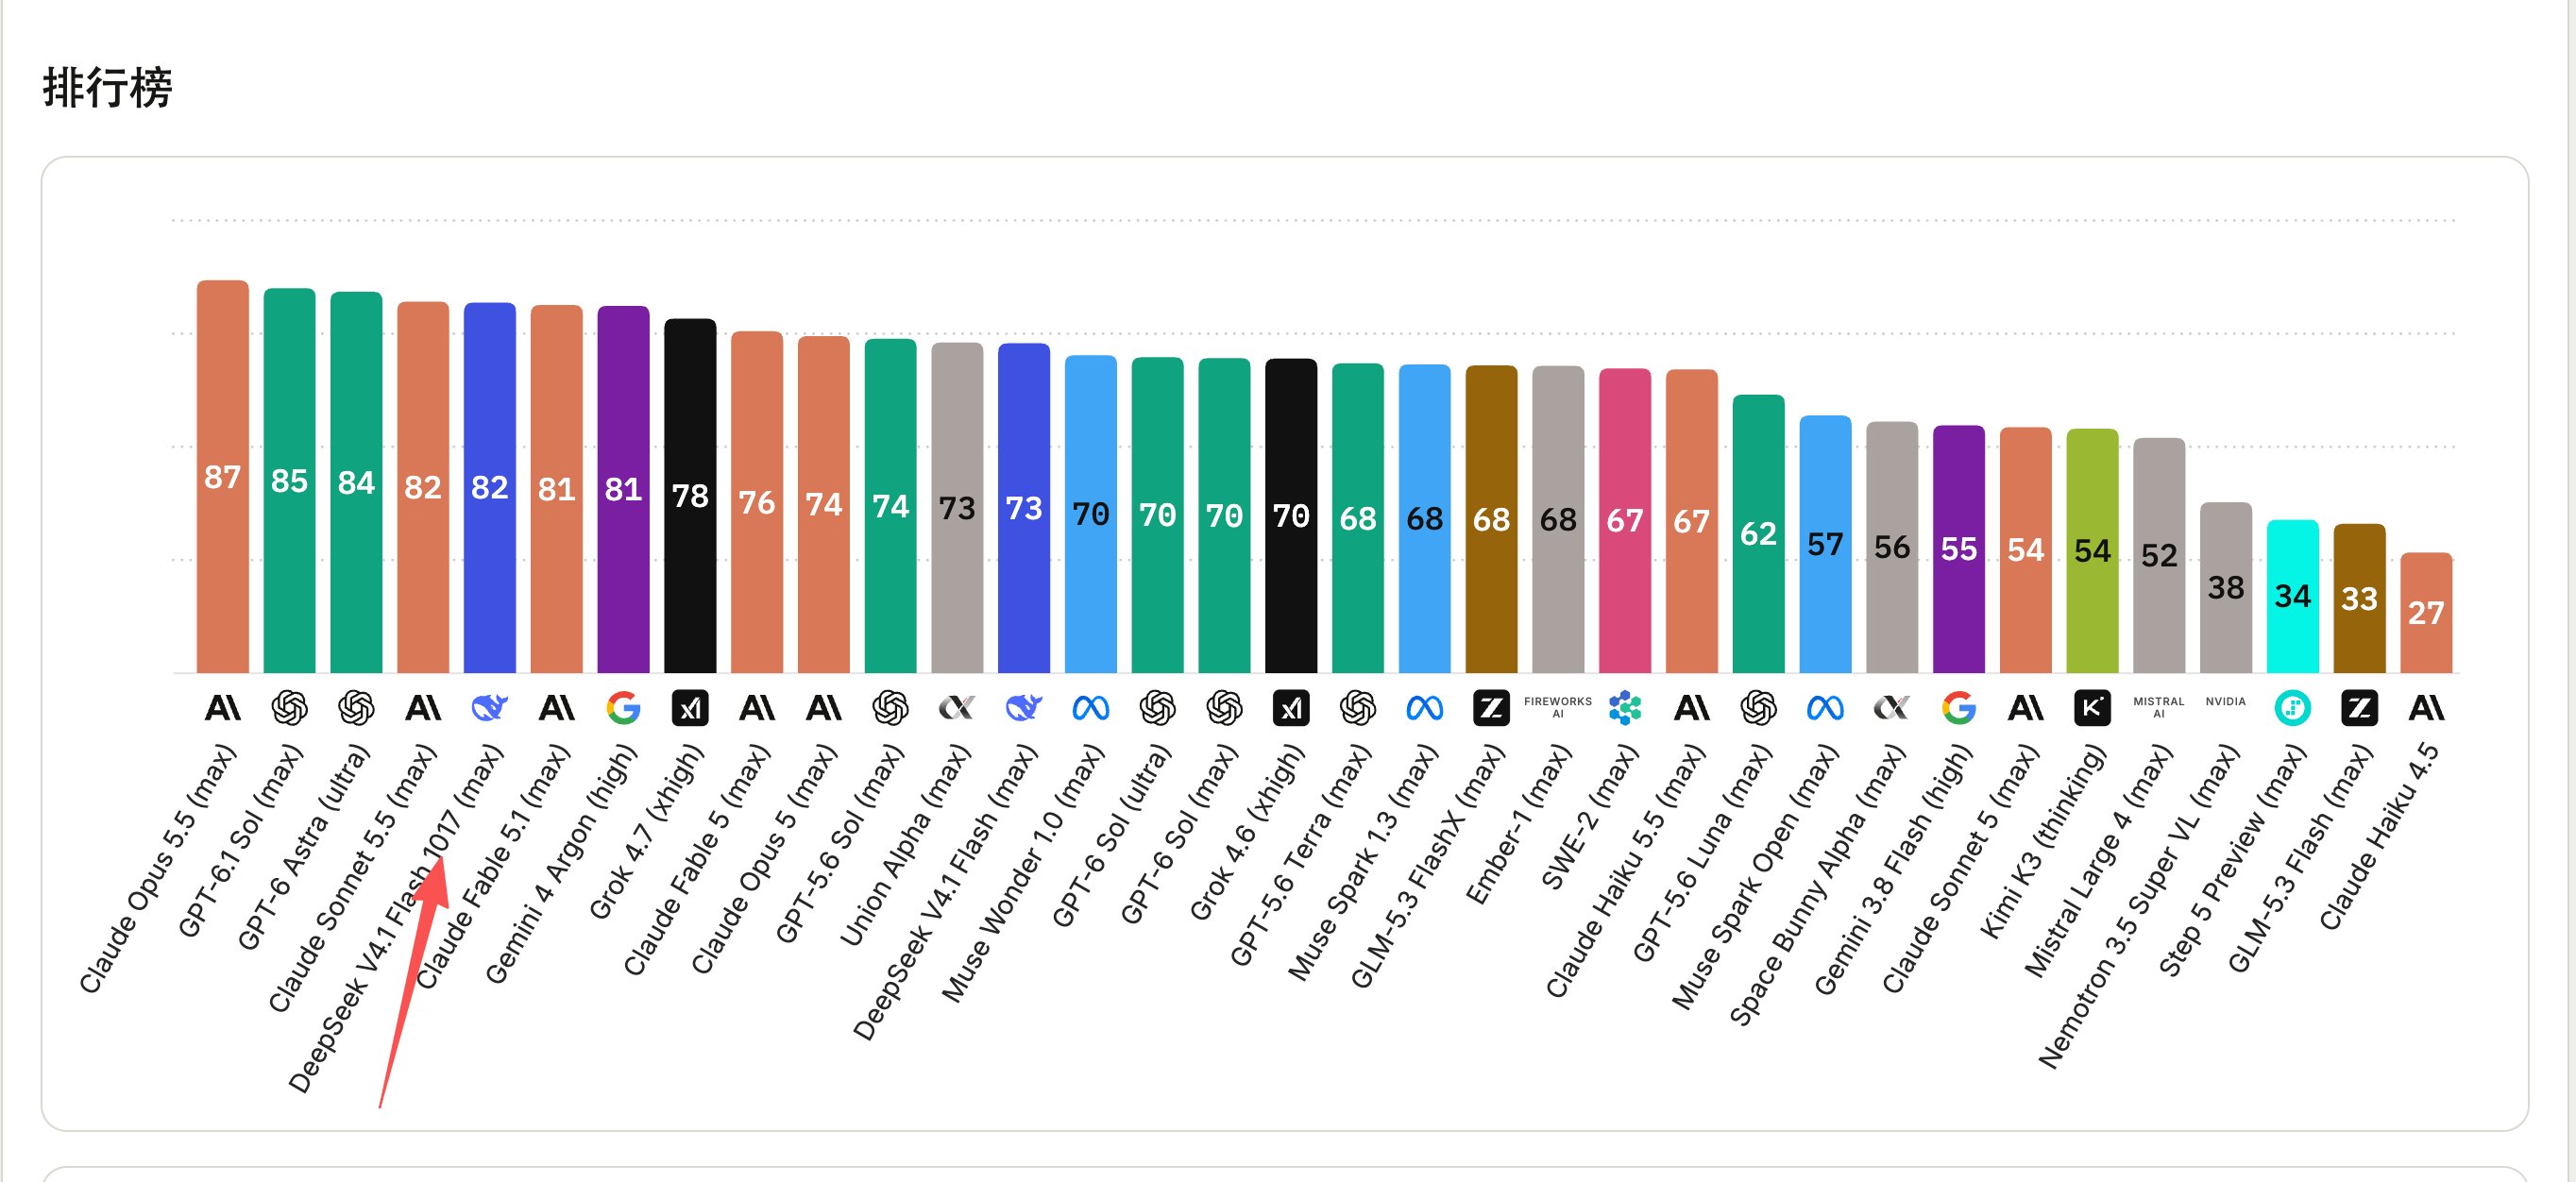Click the DeepSeek whale icon under the 82 bar
The height and width of the screenshot is (1182, 2576).
[490, 708]
